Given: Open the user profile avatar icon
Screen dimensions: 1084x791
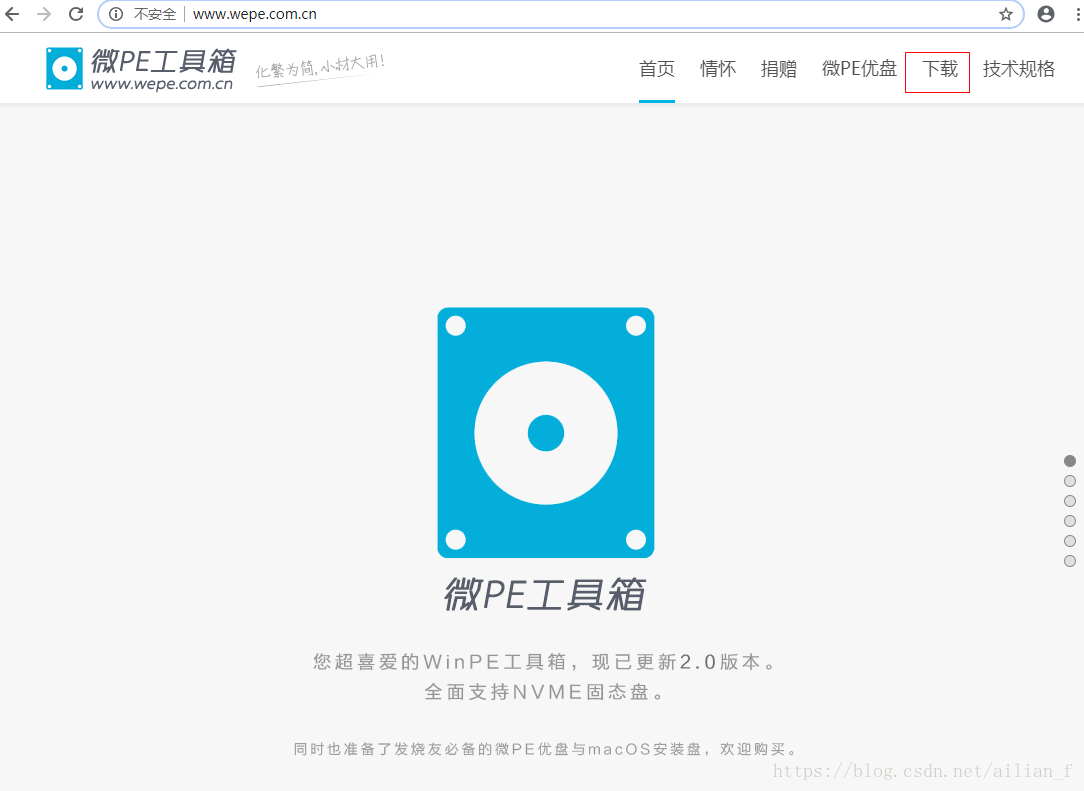Looking at the screenshot, I should (x=1046, y=14).
